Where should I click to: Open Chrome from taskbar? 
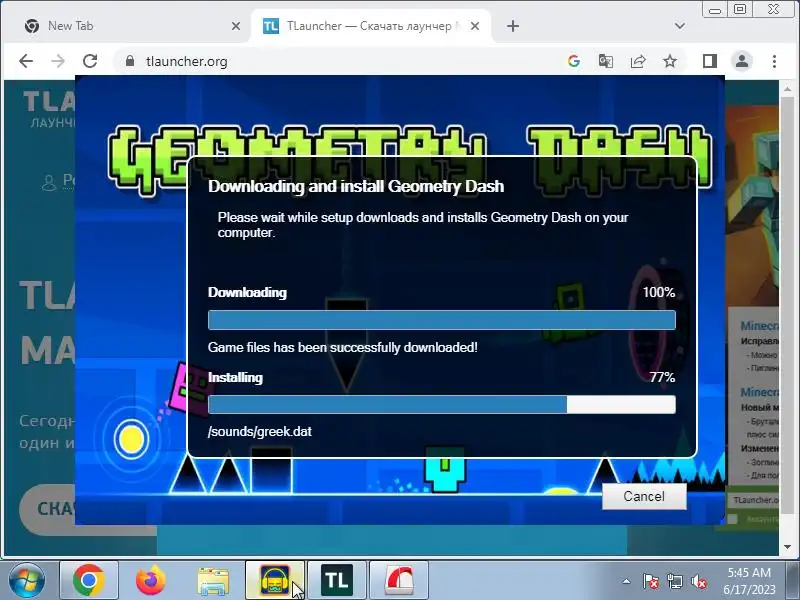click(x=89, y=580)
